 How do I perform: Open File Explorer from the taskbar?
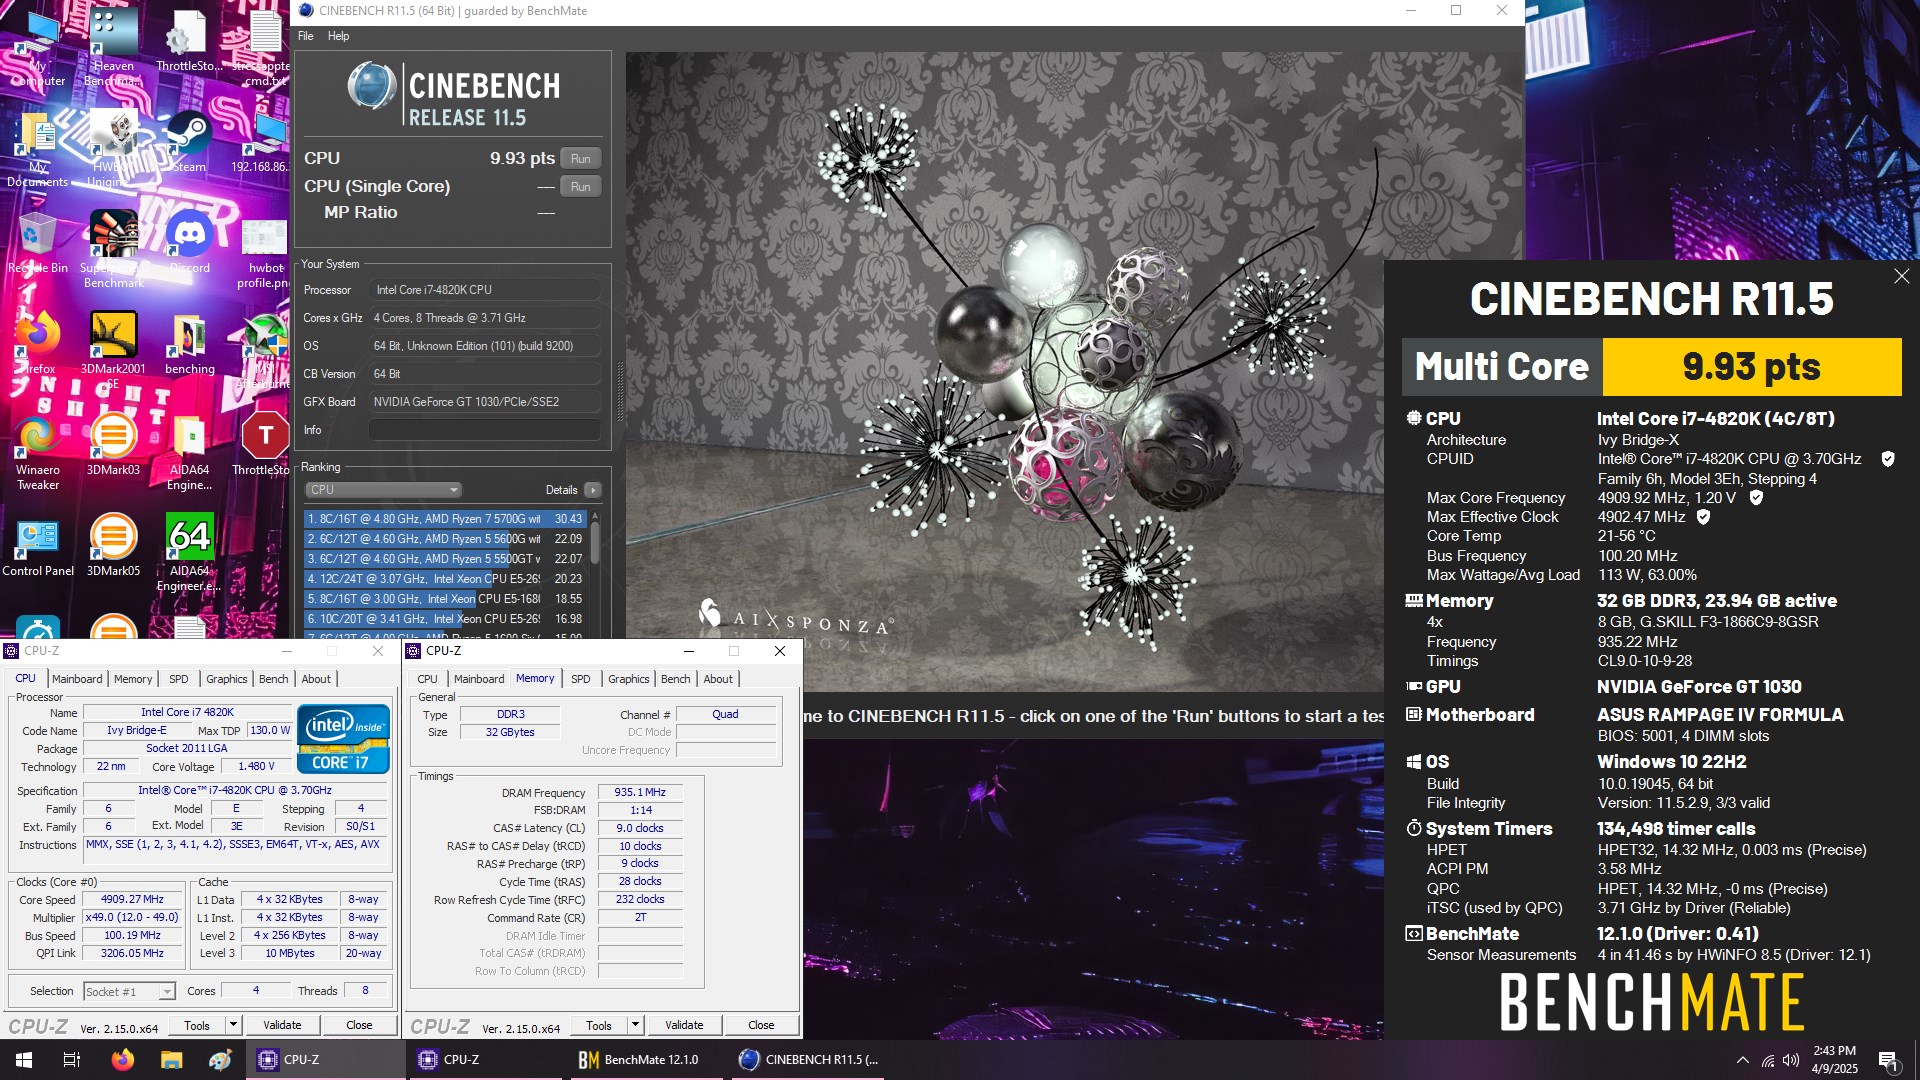pyautogui.click(x=171, y=1059)
